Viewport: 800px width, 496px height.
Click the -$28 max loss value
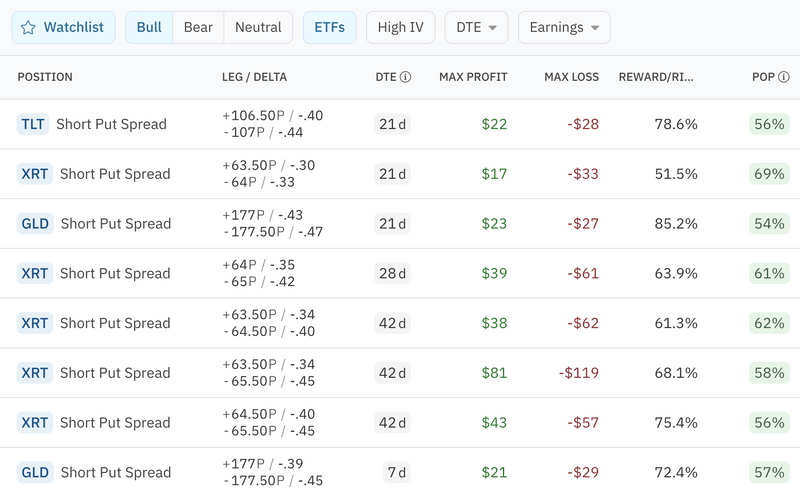pyautogui.click(x=583, y=124)
